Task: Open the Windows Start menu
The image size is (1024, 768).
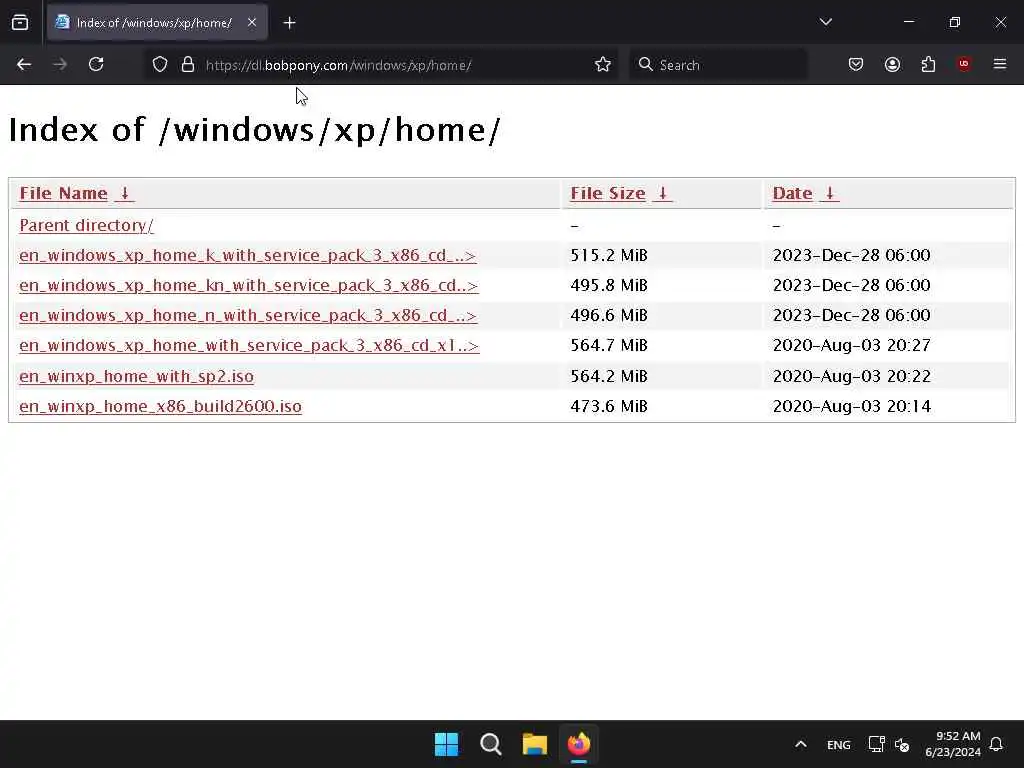Action: 447,744
